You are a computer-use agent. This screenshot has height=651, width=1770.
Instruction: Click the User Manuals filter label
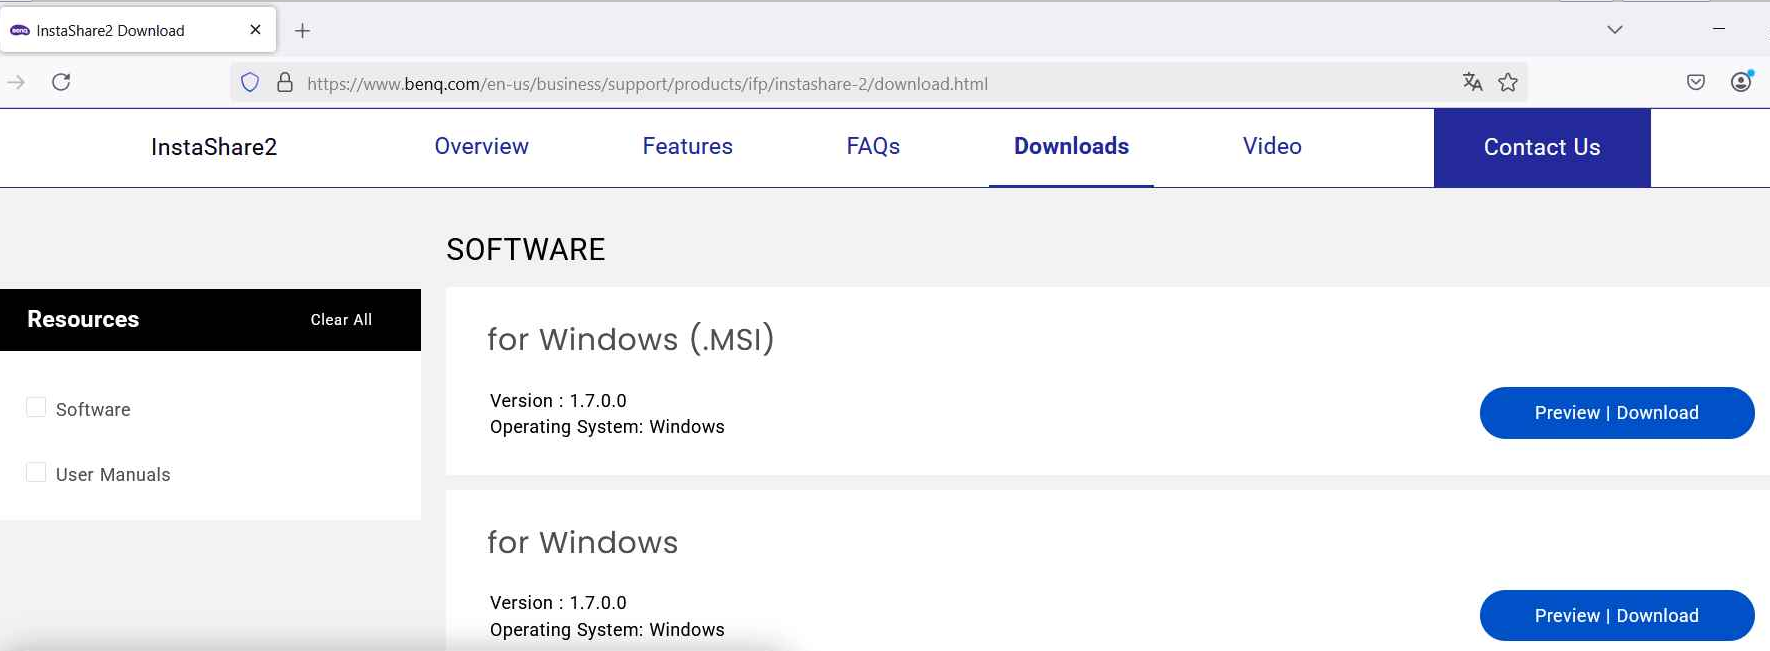pyautogui.click(x=113, y=475)
